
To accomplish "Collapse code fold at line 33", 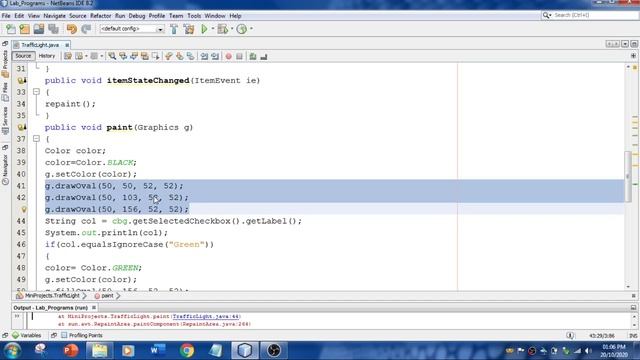I will coord(36,92).
